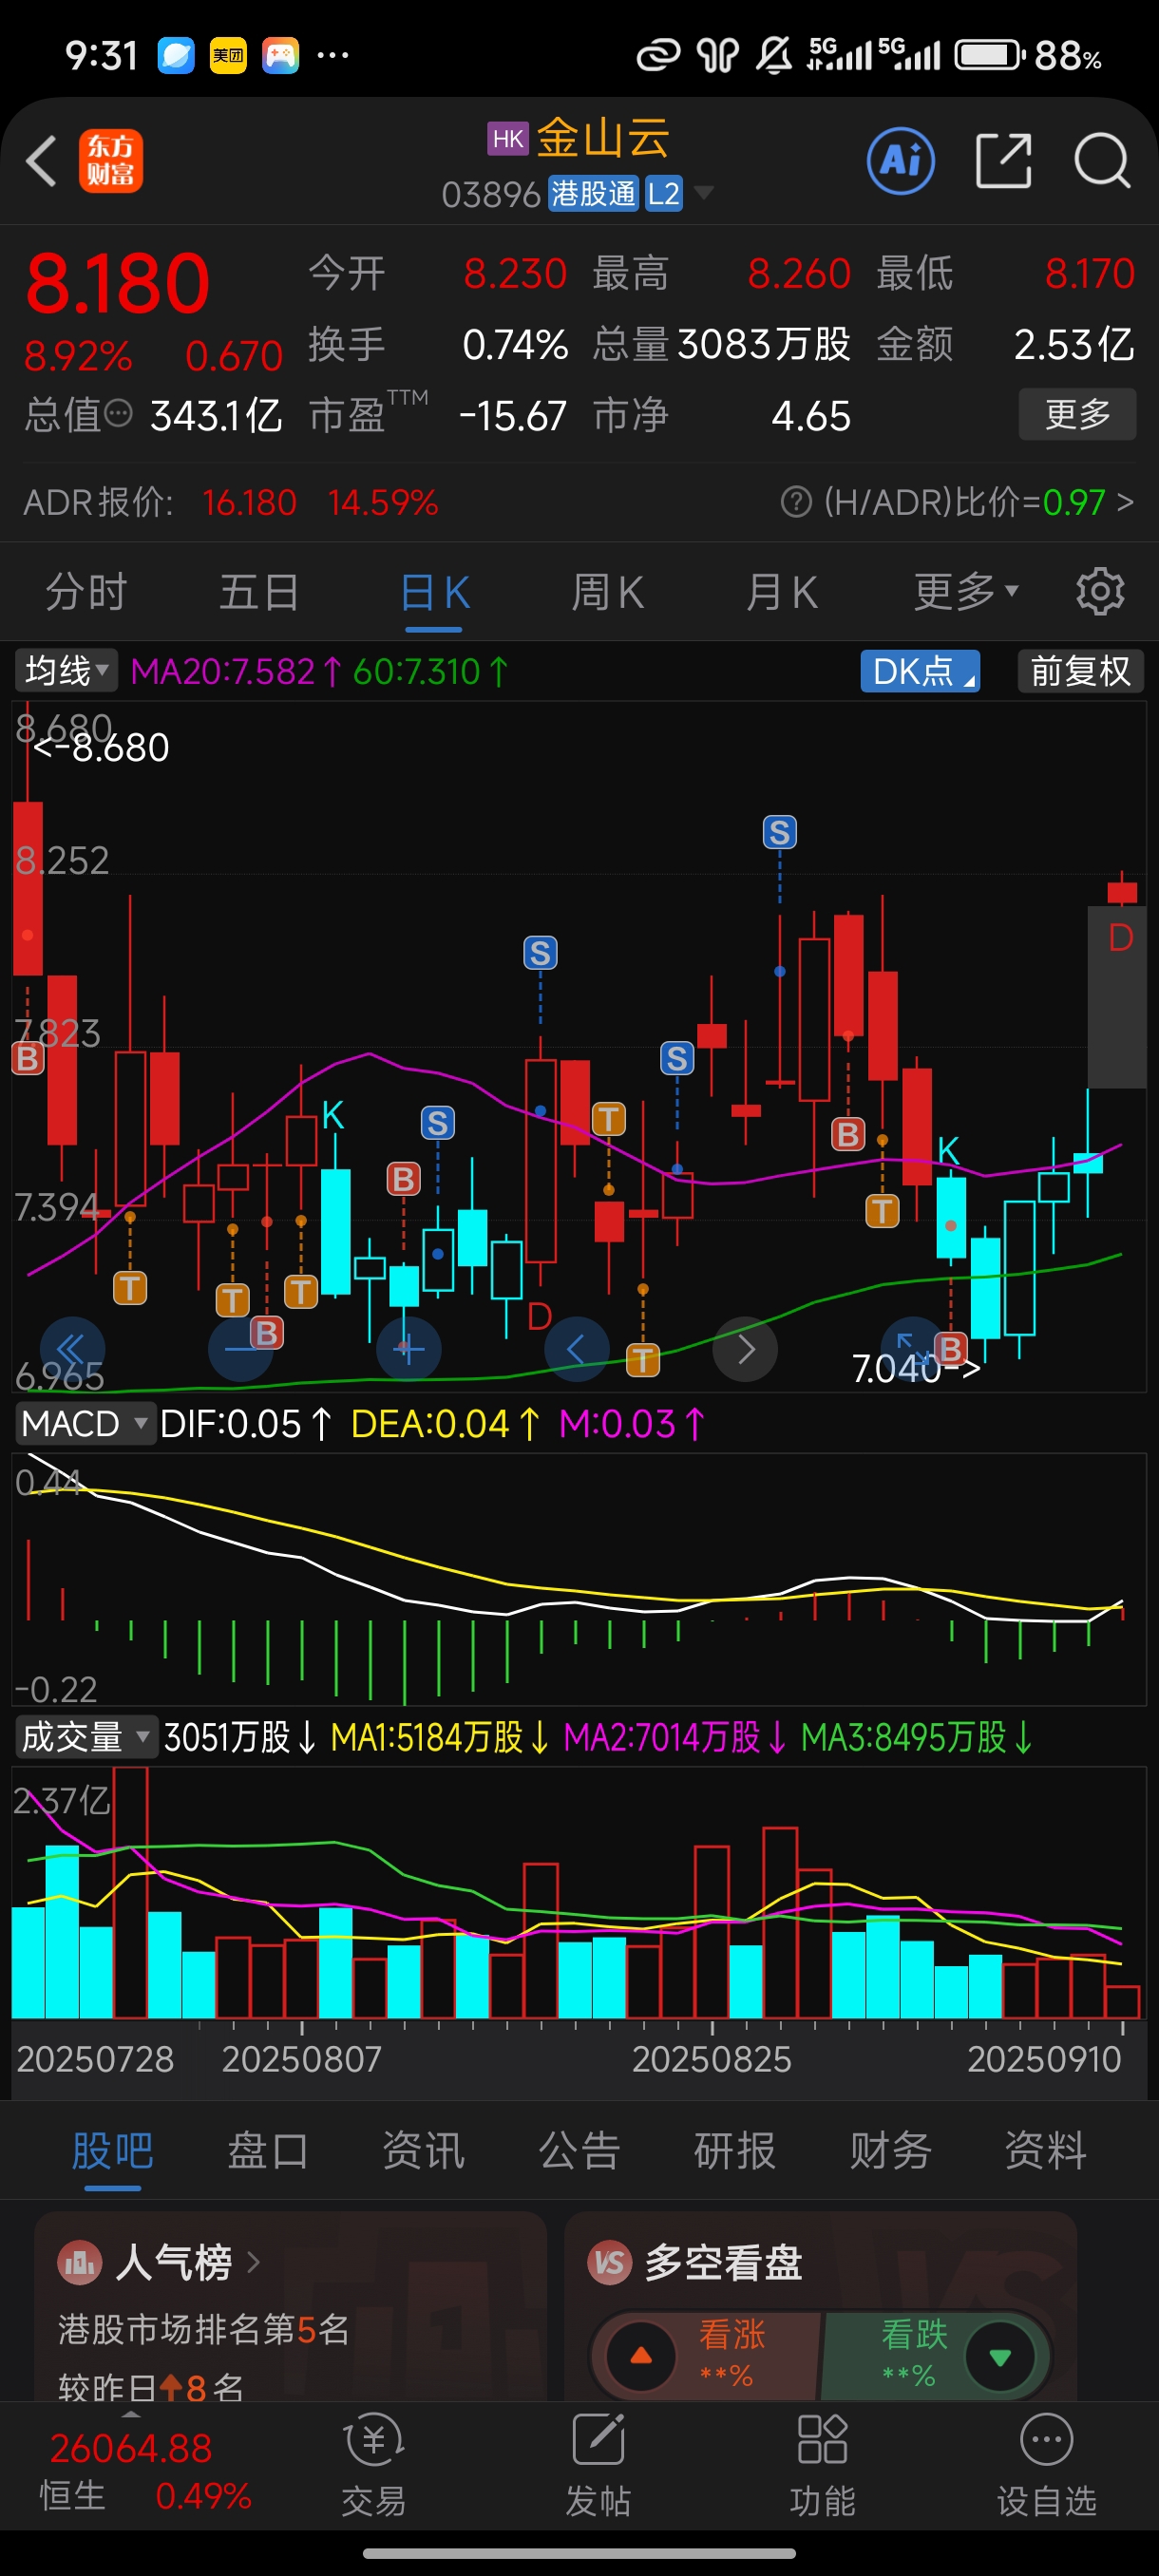Tap the zoom-out minus chart button

point(240,1349)
